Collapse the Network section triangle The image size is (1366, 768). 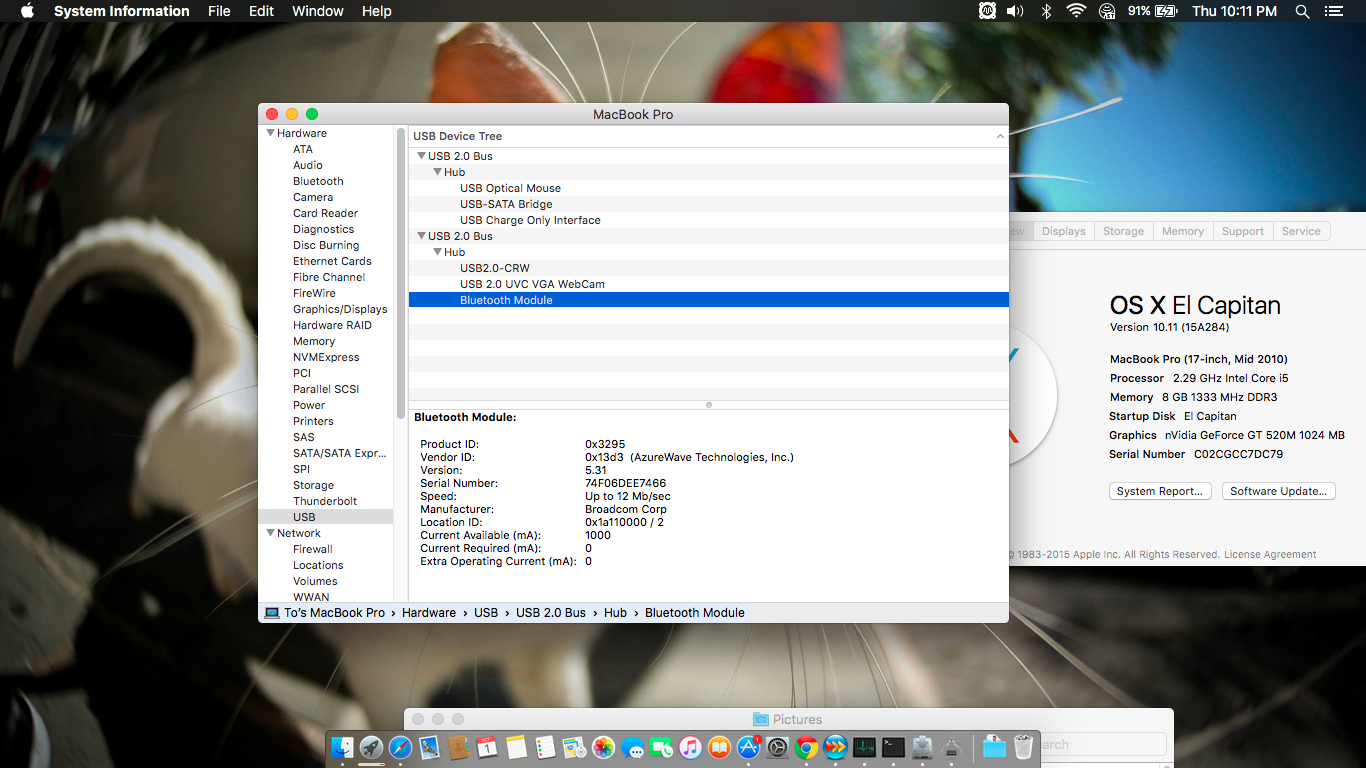270,533
